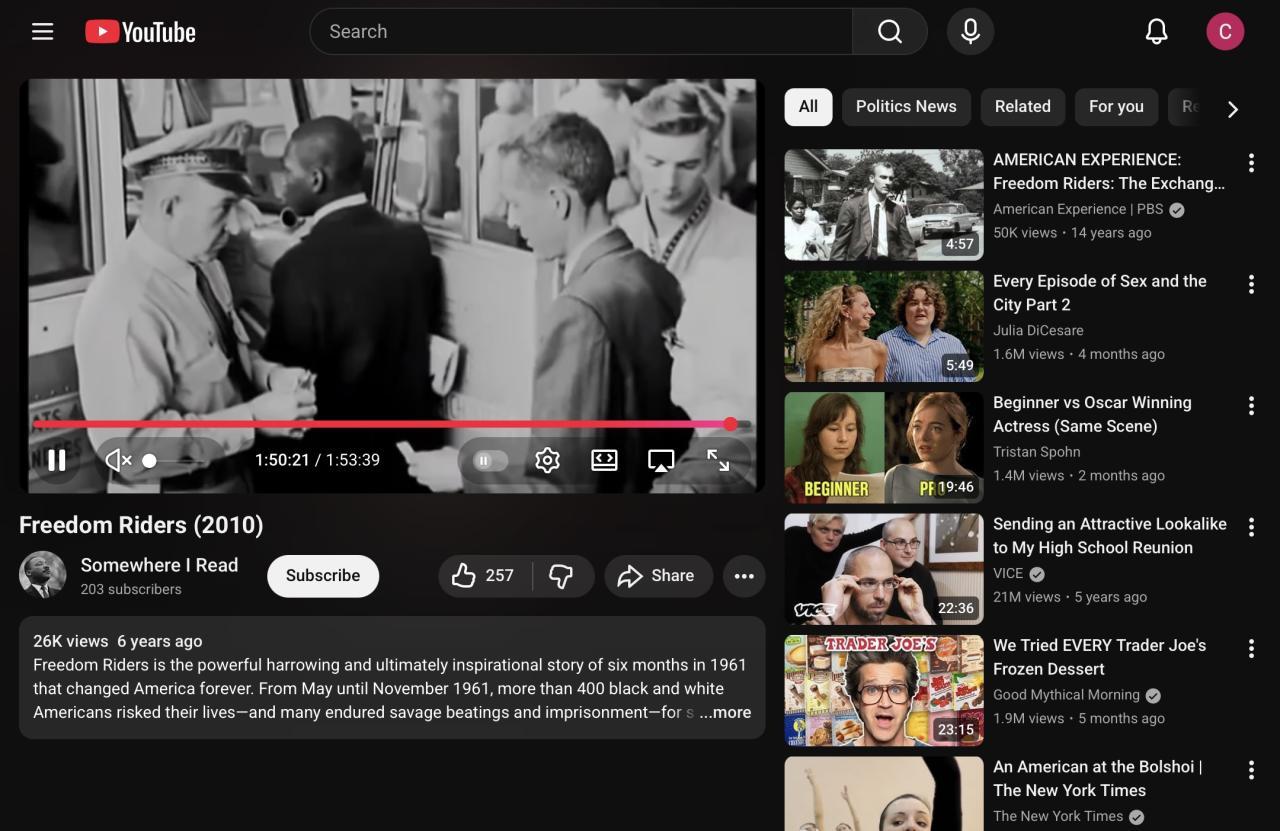
Task: Select the For you chip
Action: [x=1116, y=107]
